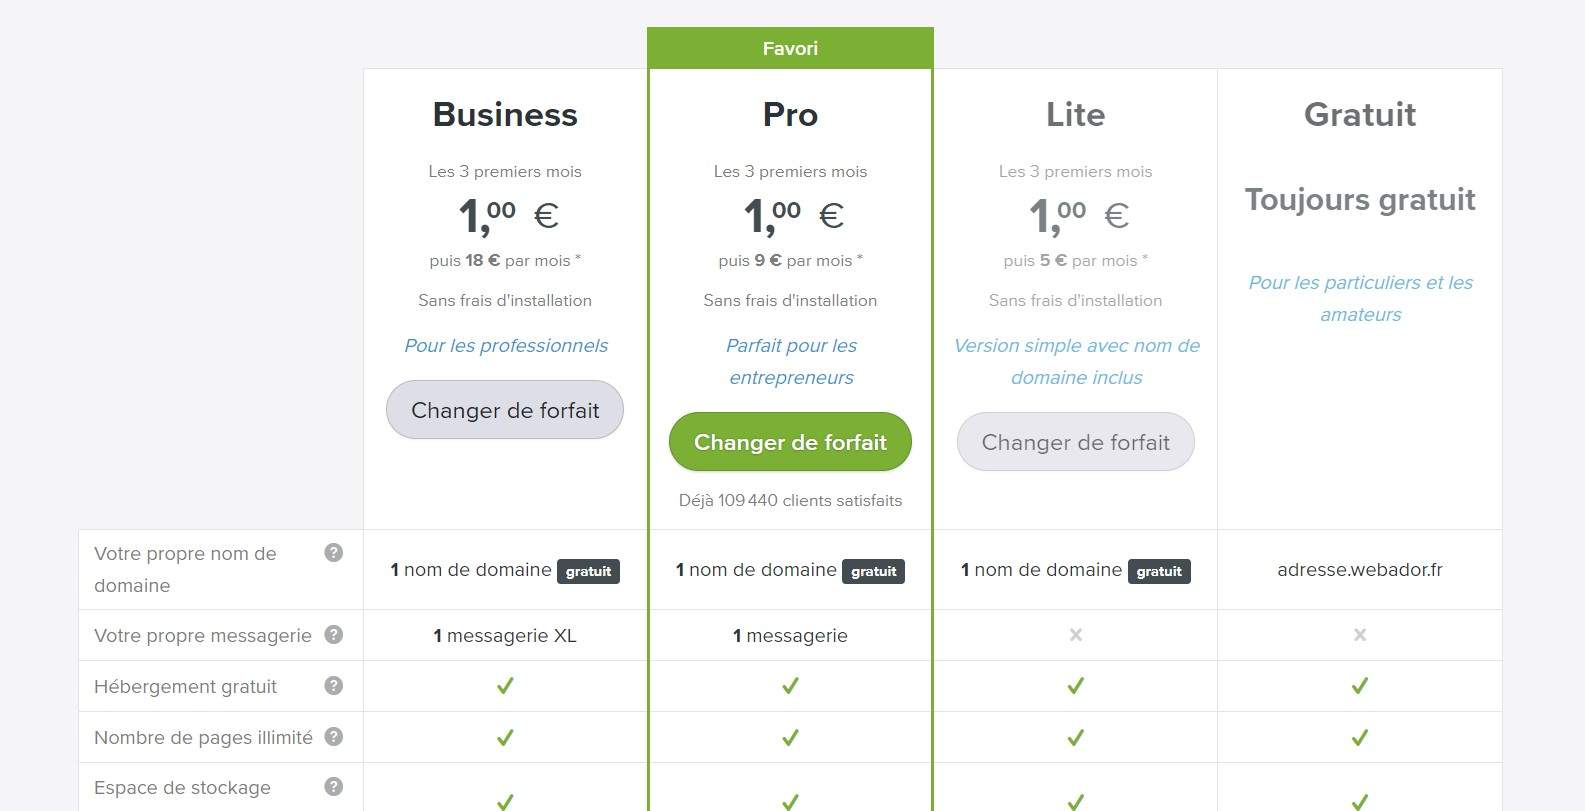Click Pour les professionnels tagline
The height and width of the screenshot is (811, 1585).
pyautogui.click(x=506, y=346)
